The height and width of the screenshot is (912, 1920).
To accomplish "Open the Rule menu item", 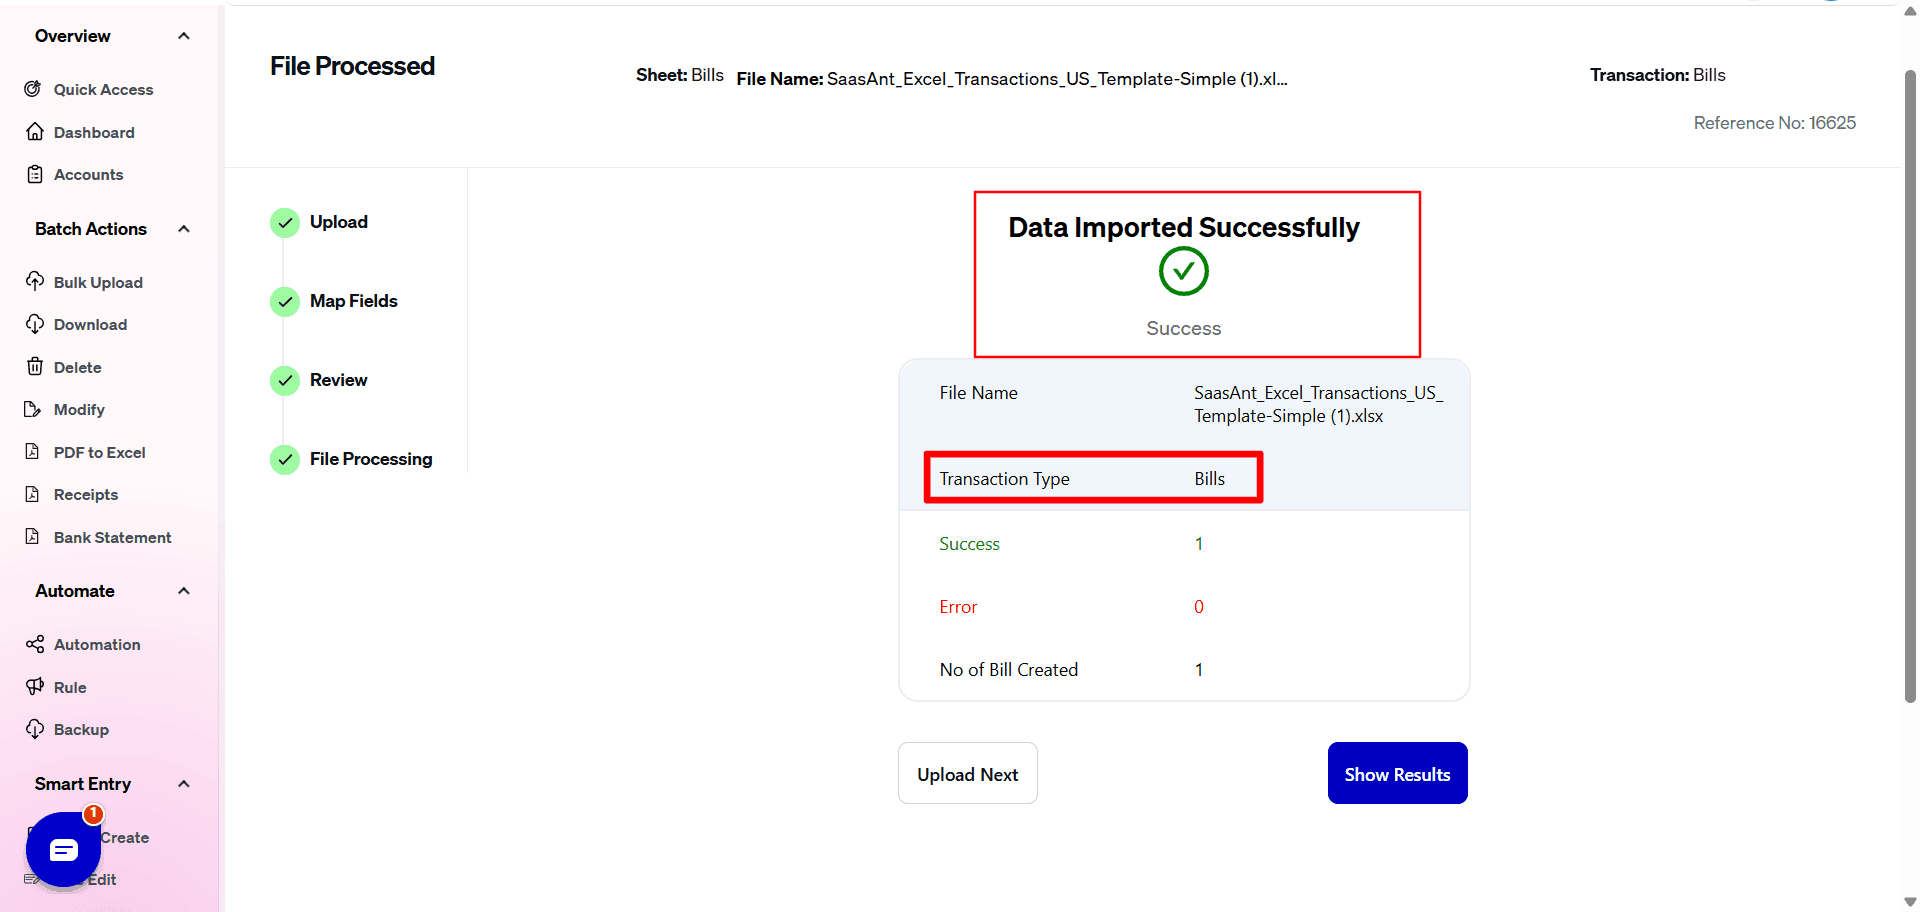I will coord(70,688).
